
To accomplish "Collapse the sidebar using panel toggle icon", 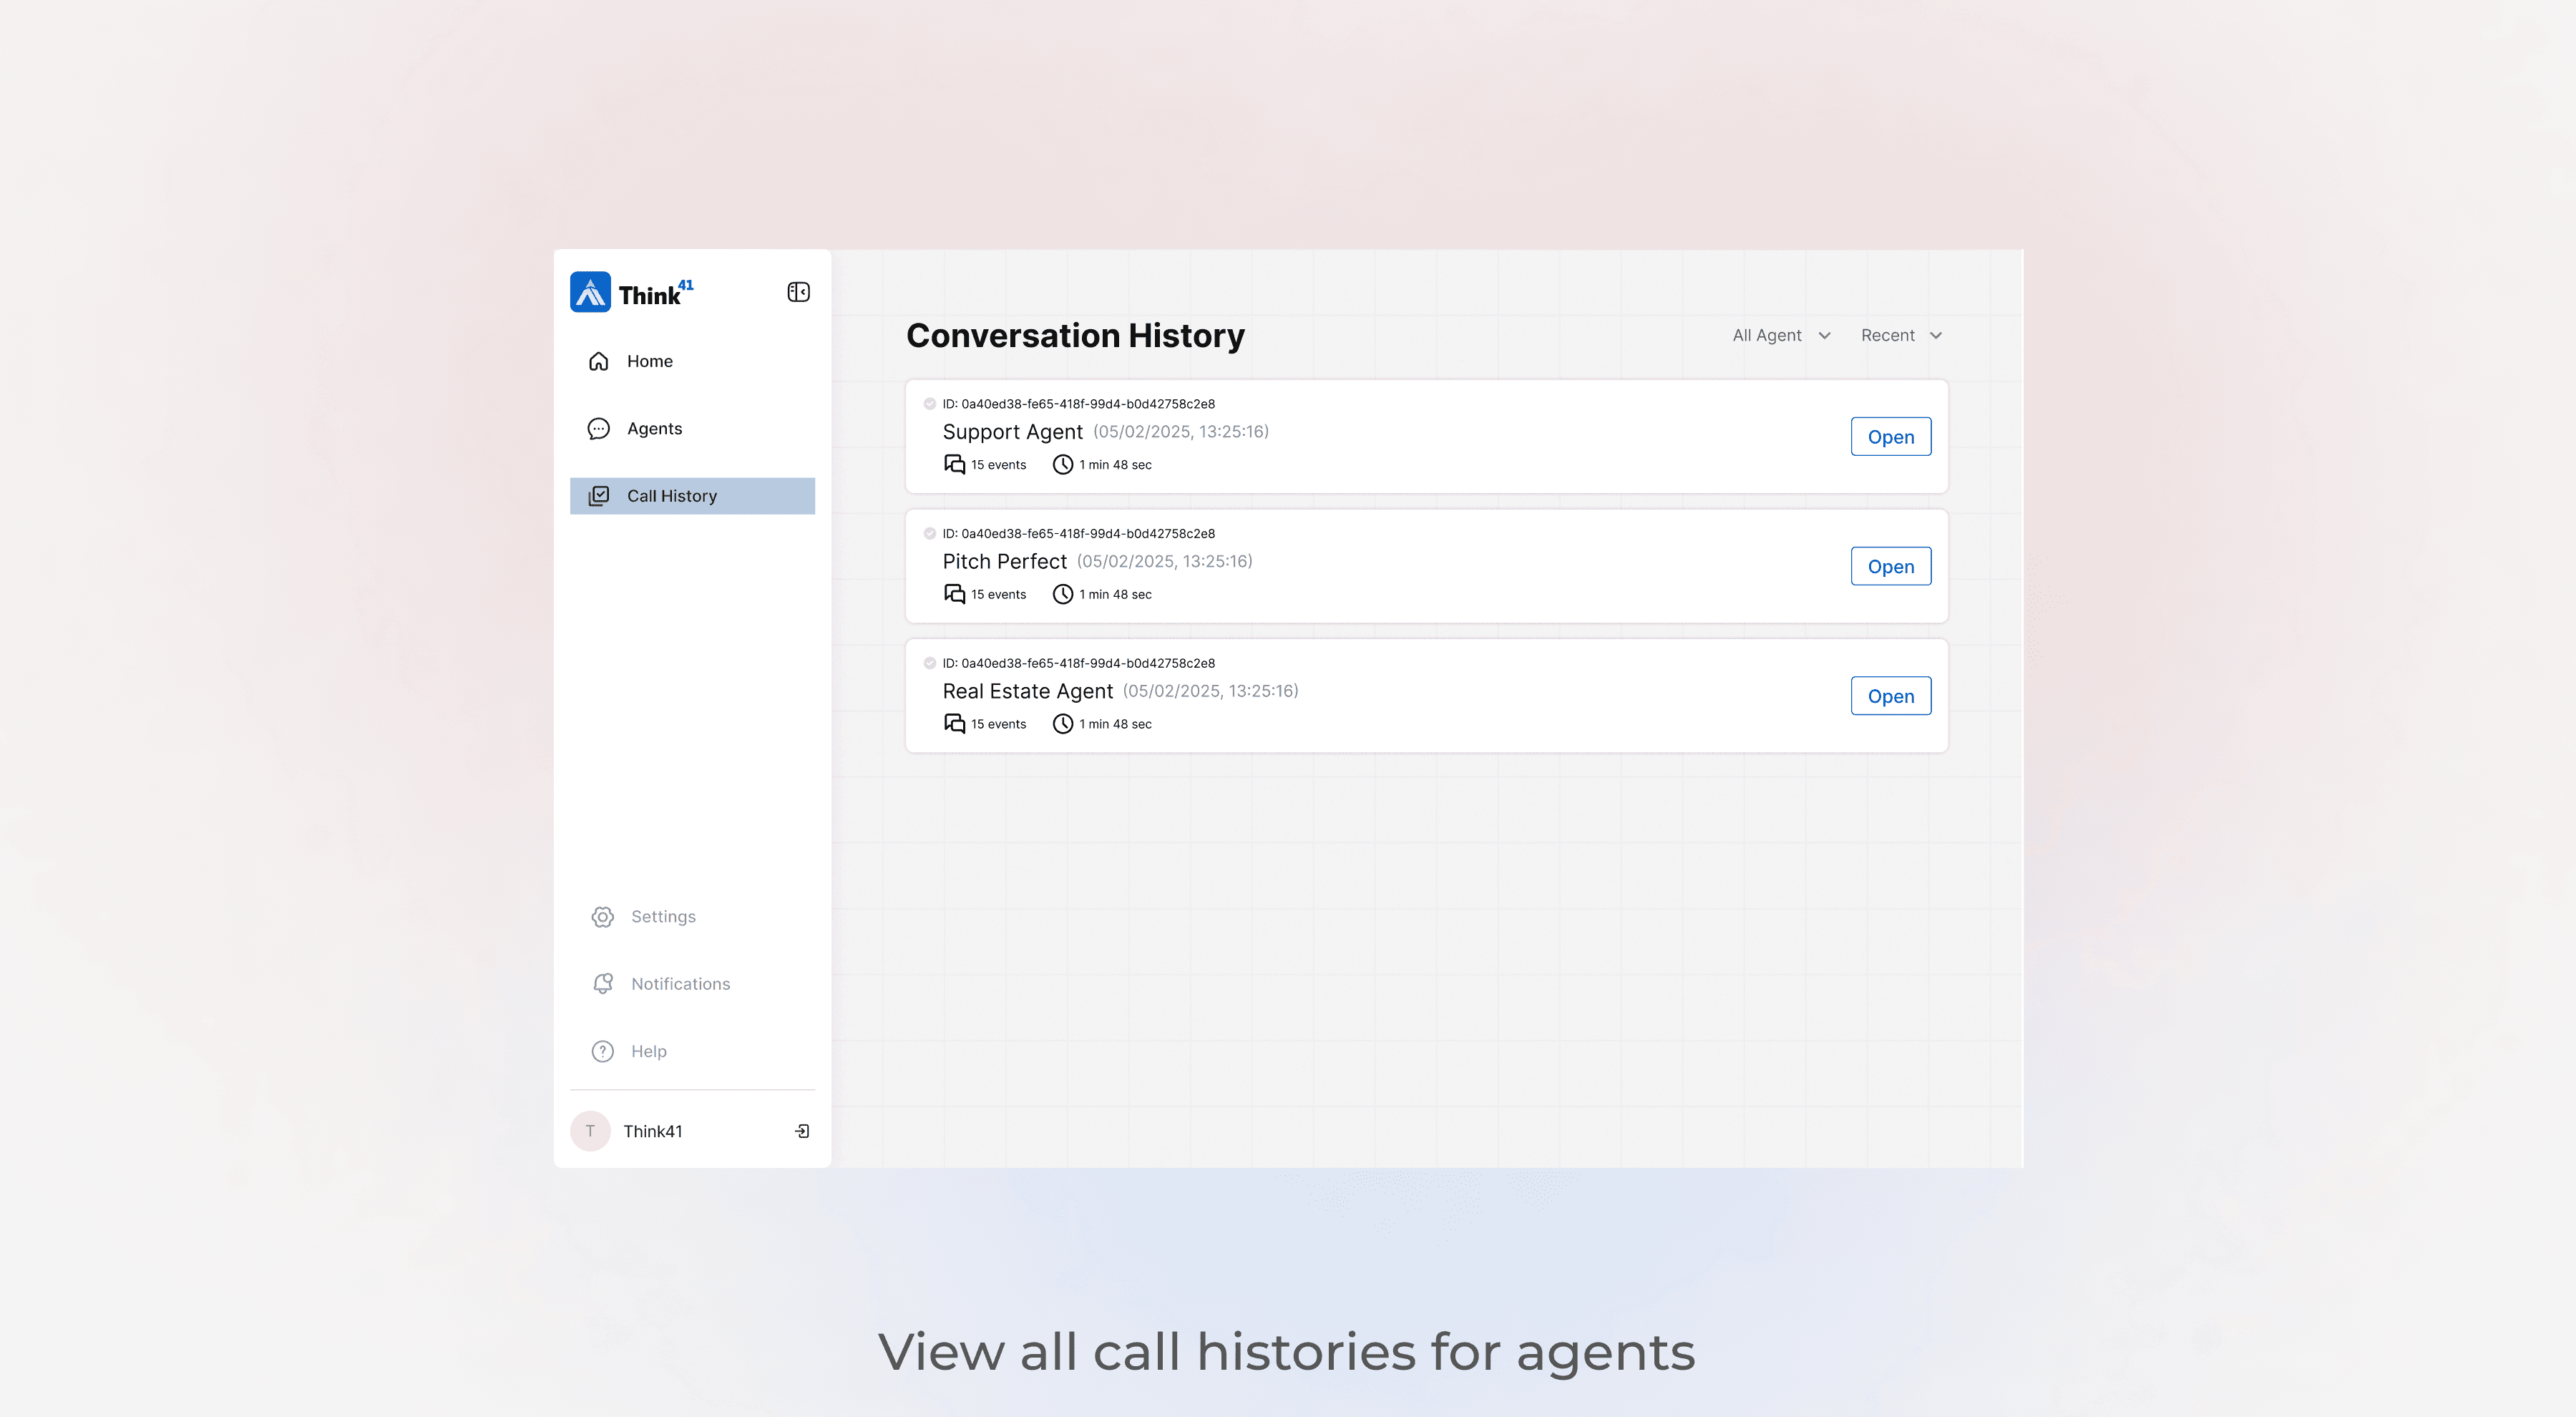I will coord(798,292).
